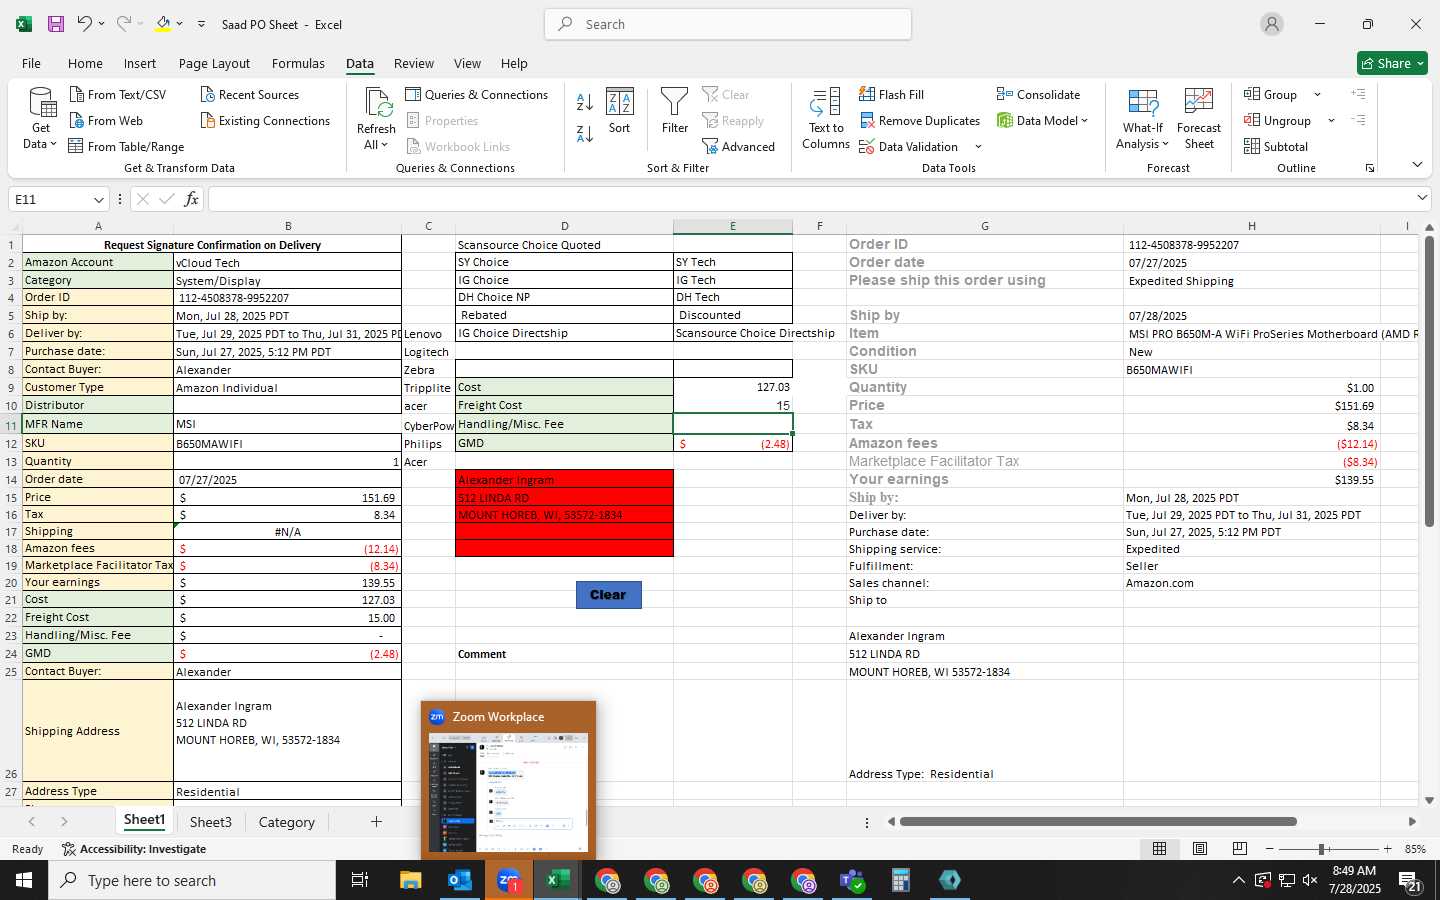The height and width of the screenshot is (900, 1440).
Task: Switch to Page Break Preview in status bar
Action: point(1240,849)
